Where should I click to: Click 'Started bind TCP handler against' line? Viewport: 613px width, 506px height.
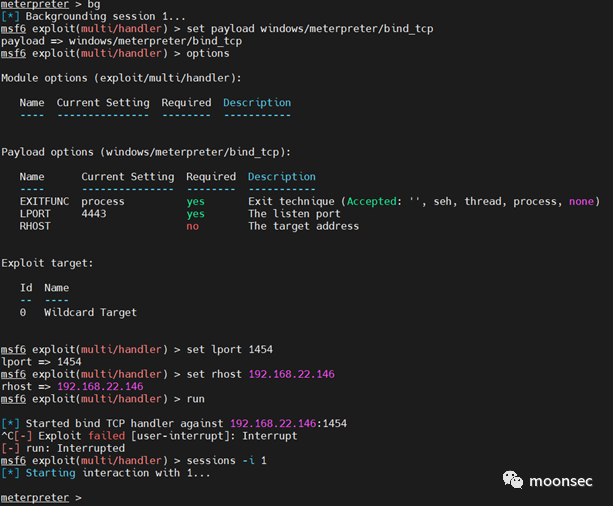[174, 423]
